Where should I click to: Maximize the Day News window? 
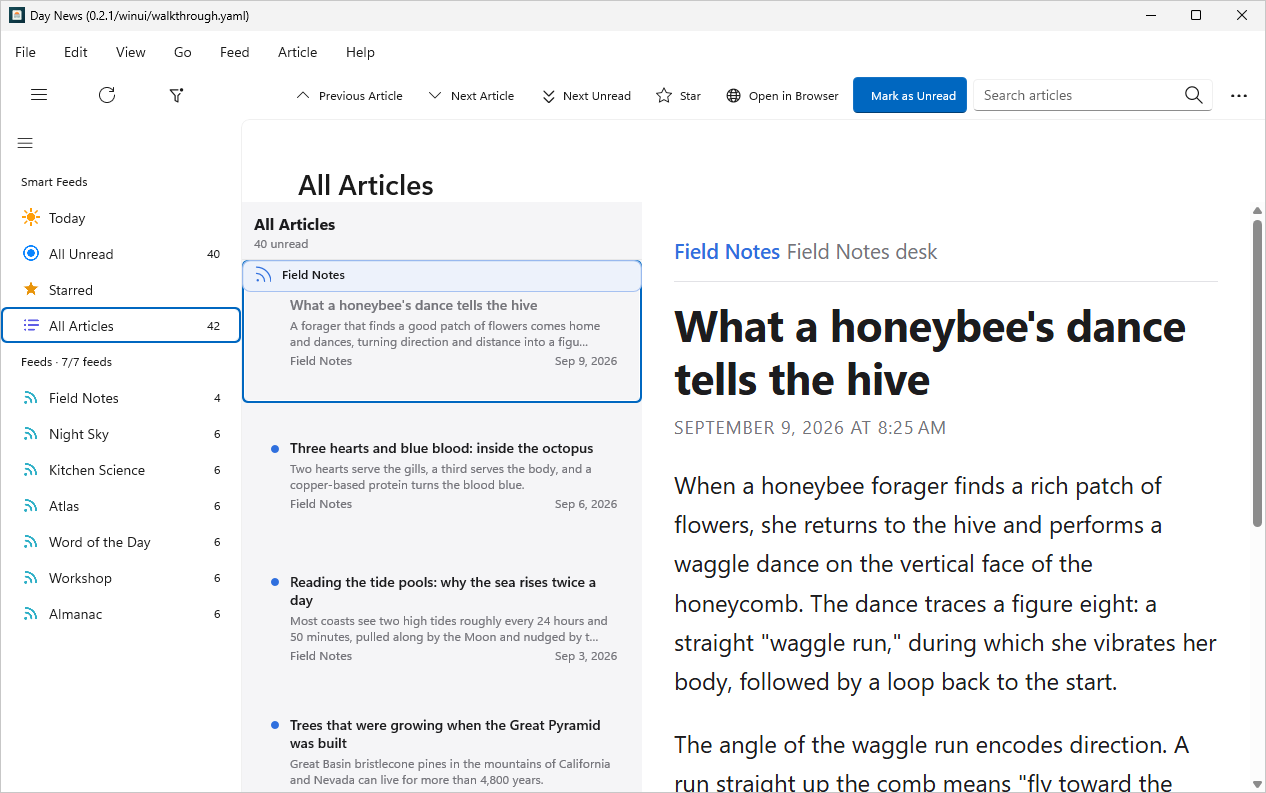pyautogui.click(x=1196, y=15)
